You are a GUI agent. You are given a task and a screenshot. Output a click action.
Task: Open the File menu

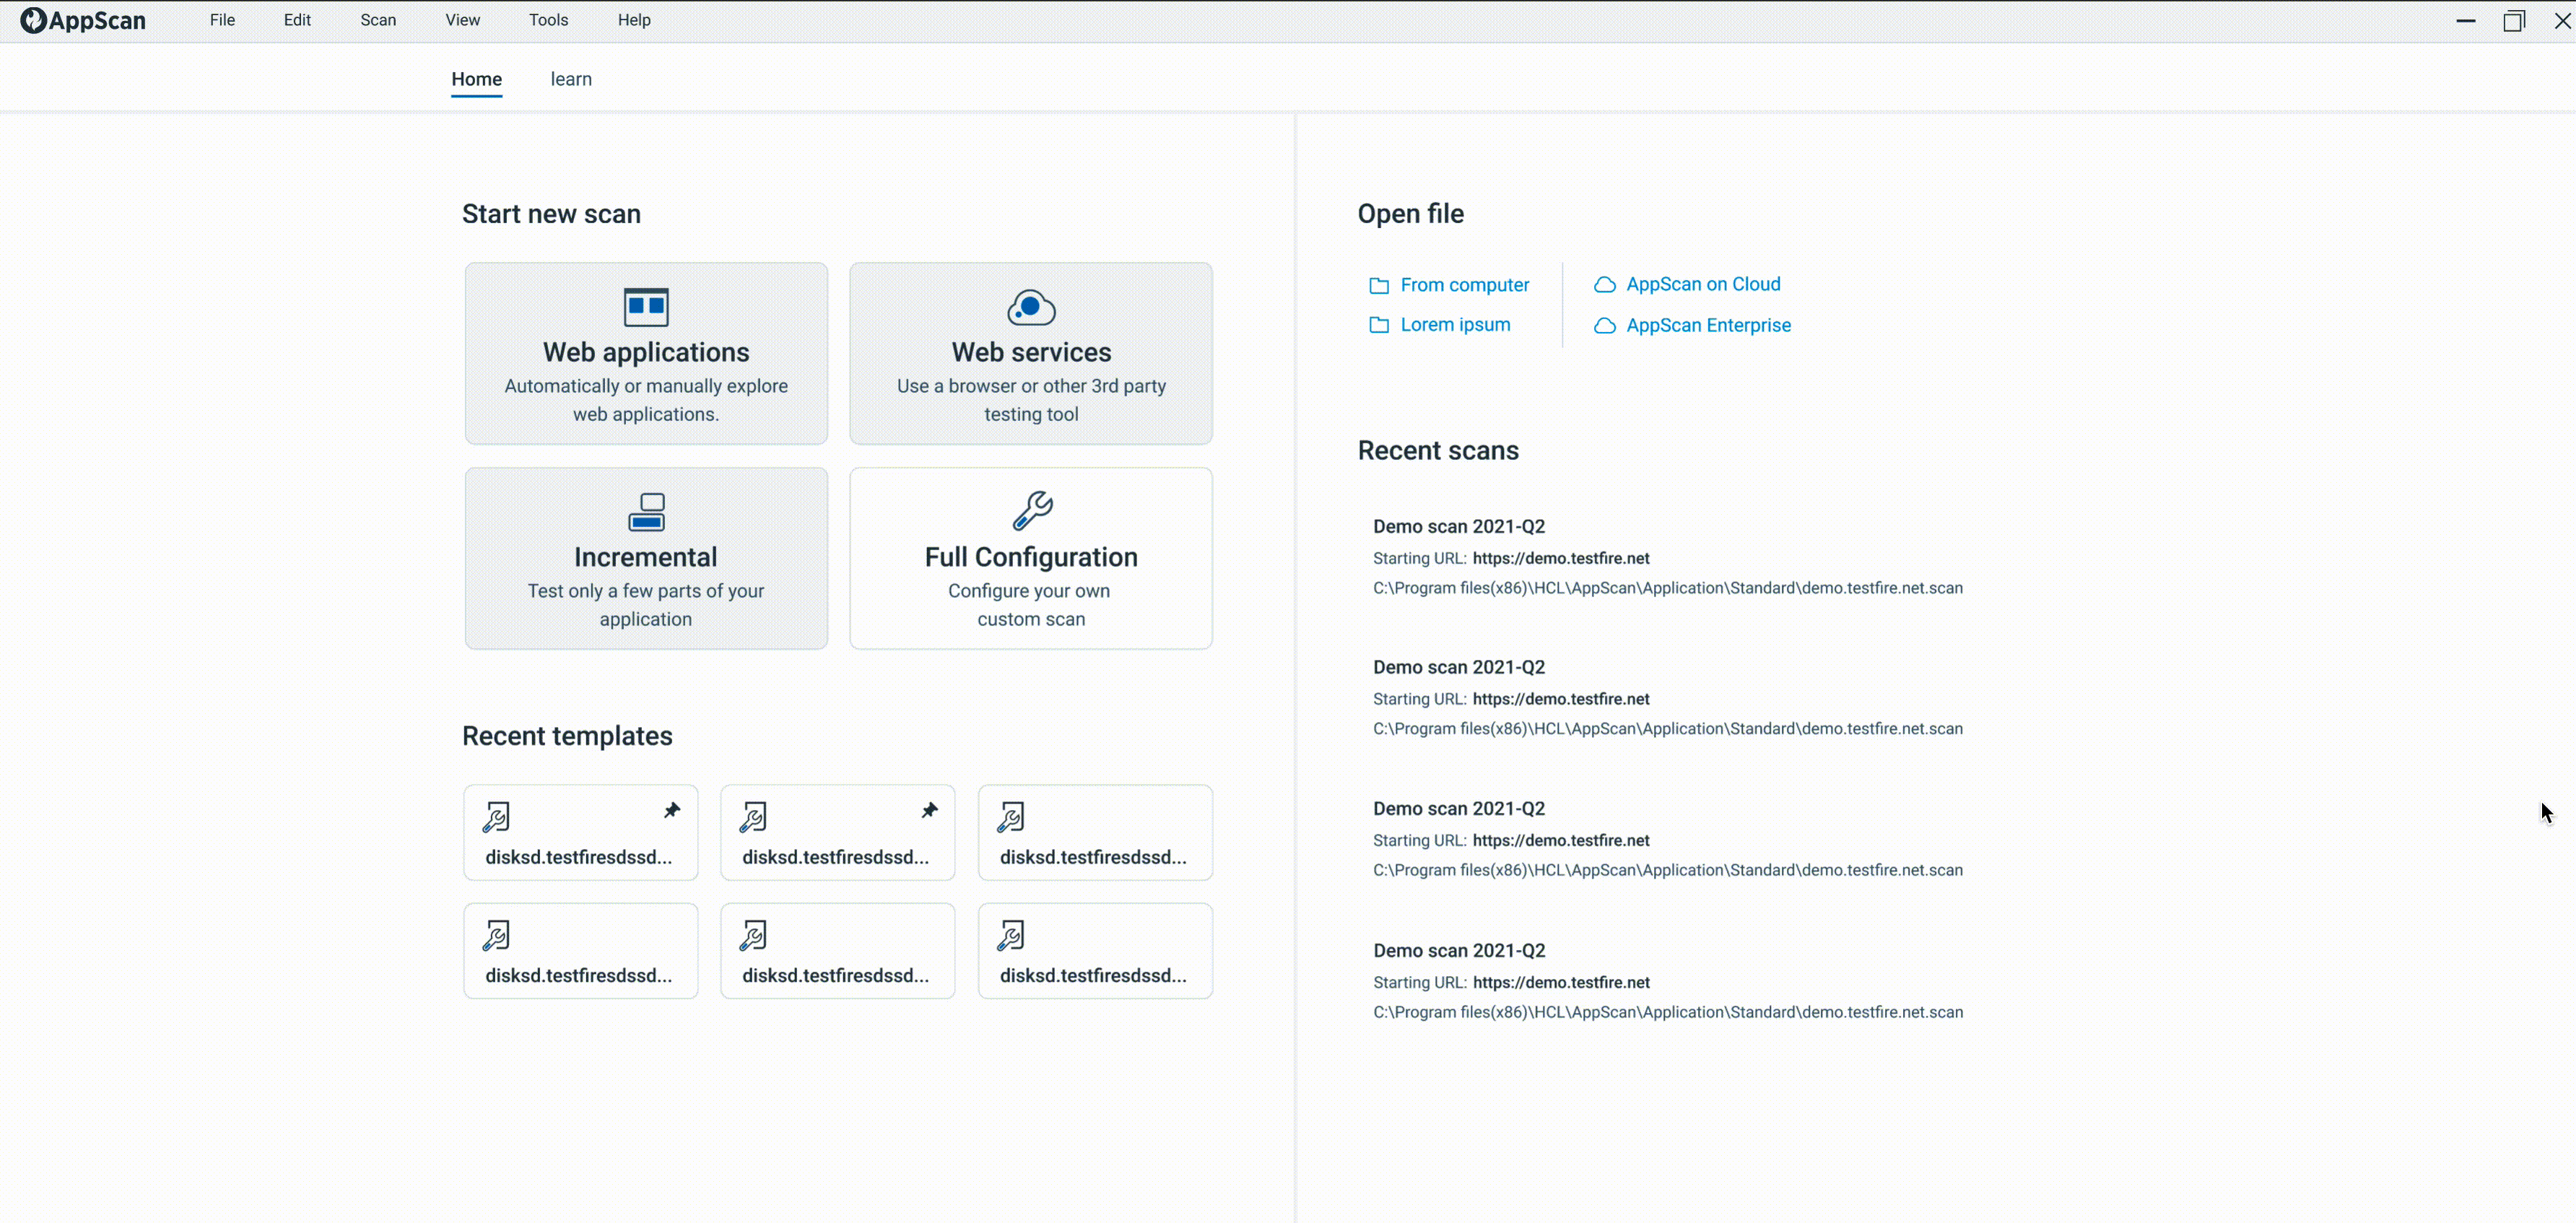pyautogui.click(x=223, y=20)
